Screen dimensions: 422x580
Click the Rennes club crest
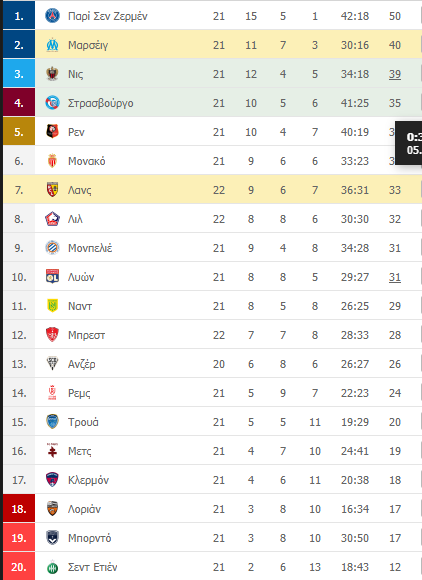[53, 132]
